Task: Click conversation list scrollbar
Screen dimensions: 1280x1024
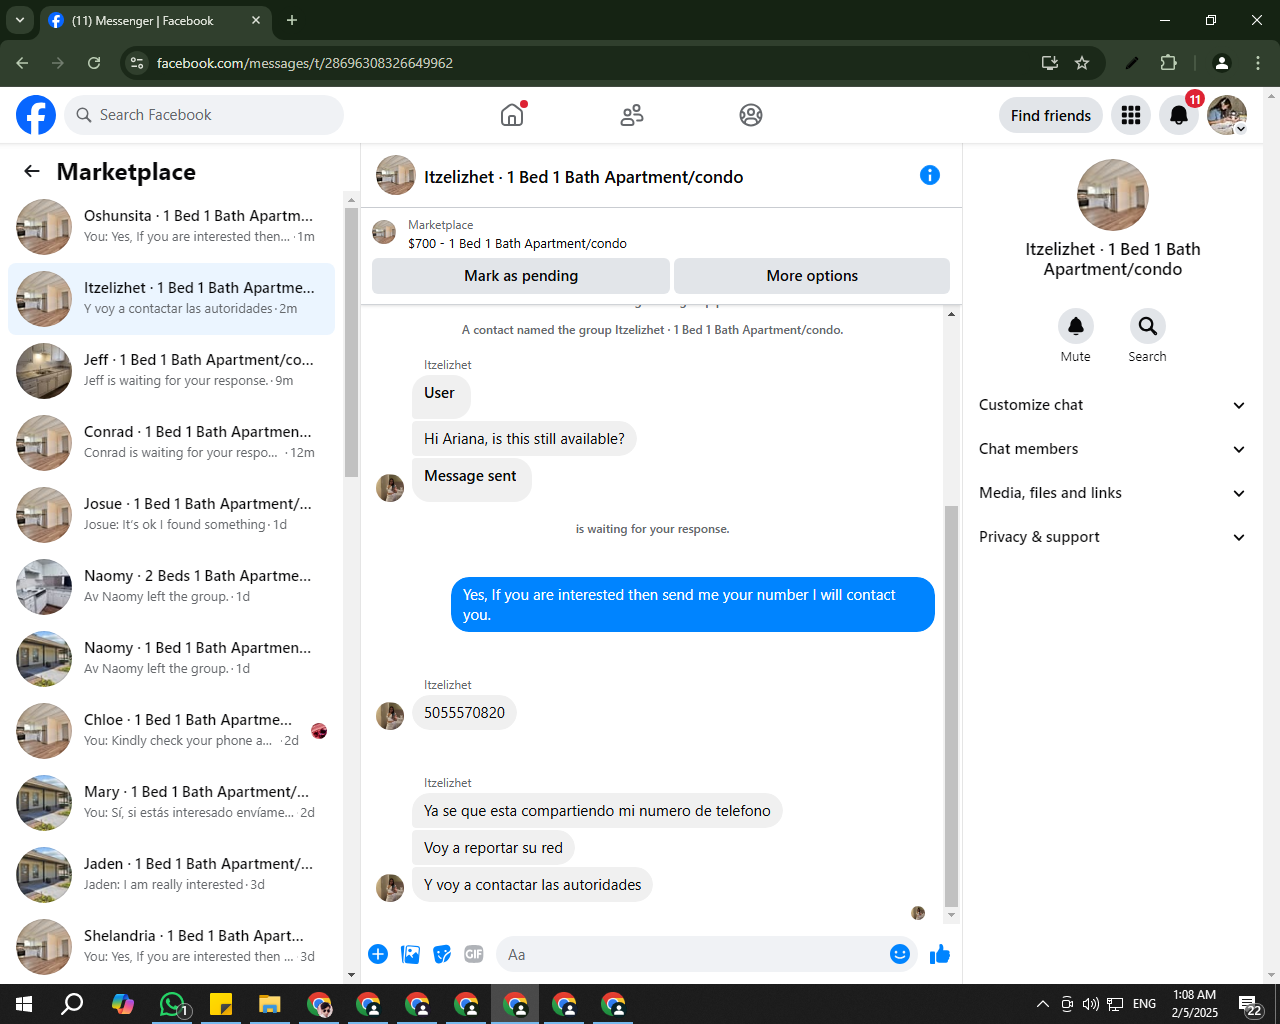Action: [x=351, y=343]
